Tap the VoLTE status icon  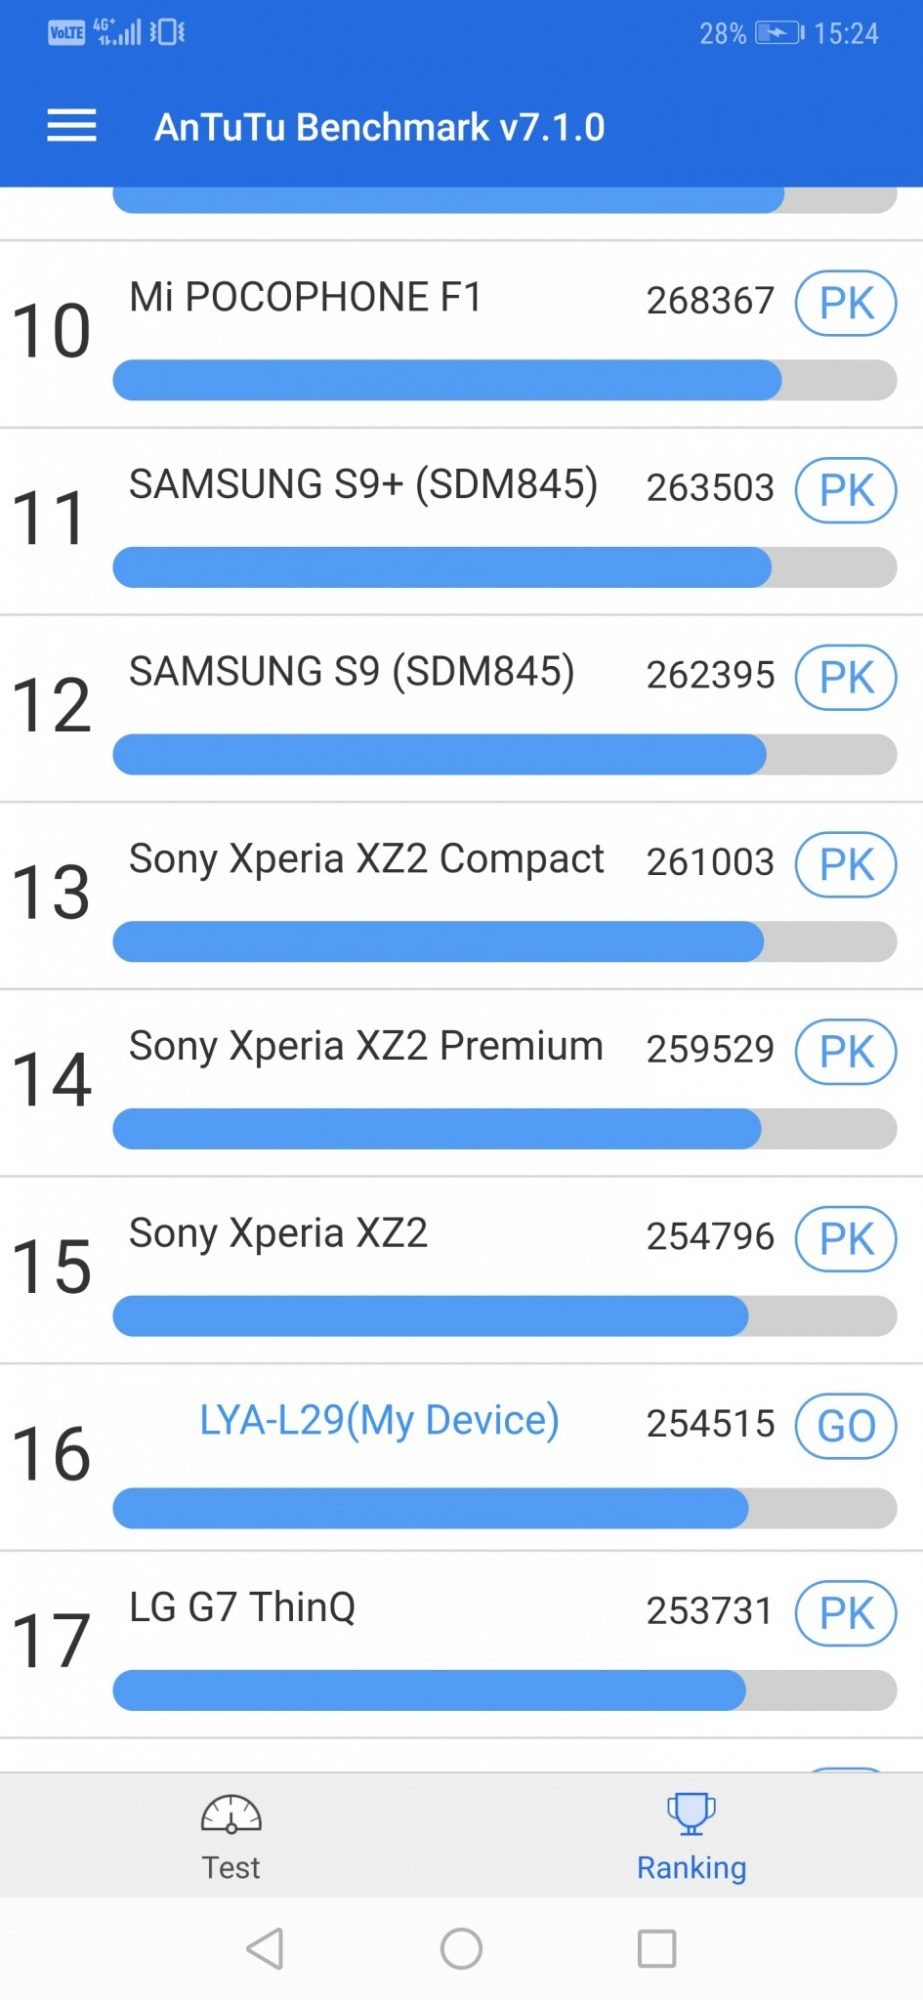tap(66, 33)
